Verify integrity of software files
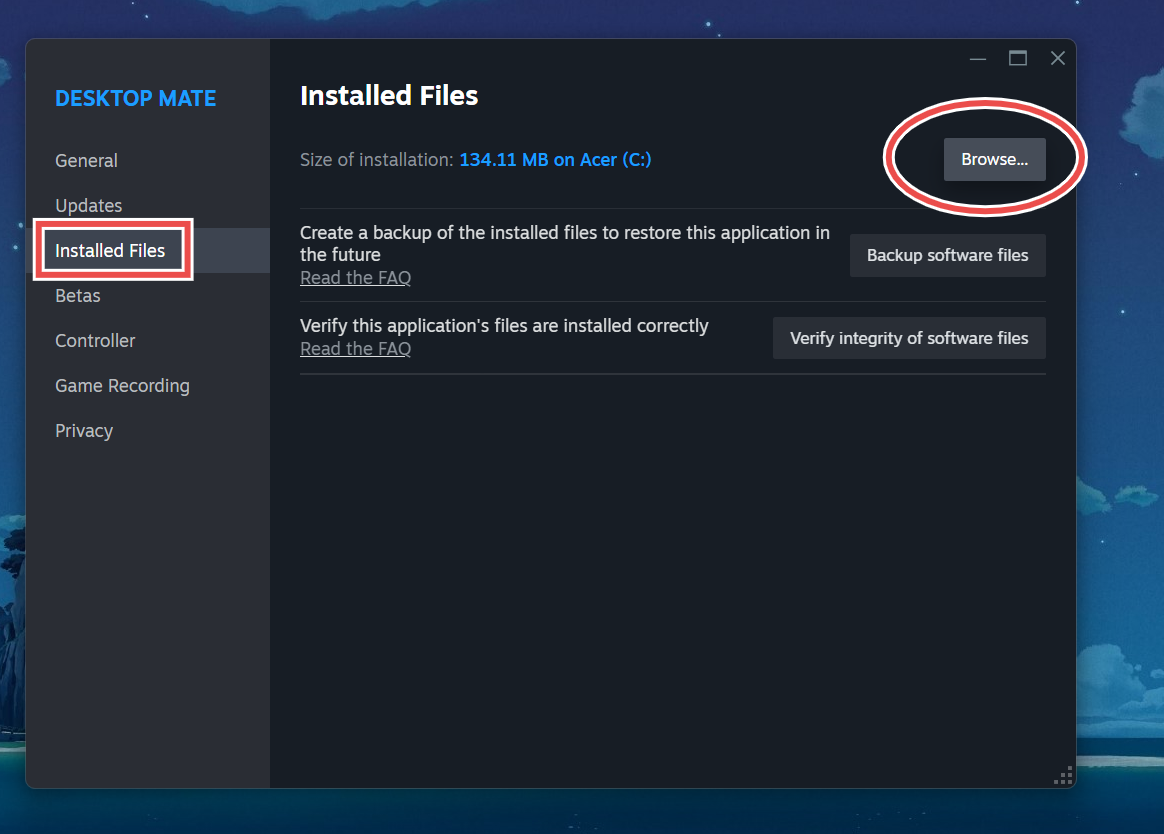This screenshot has width=1164, height=834. click(x=909, y=338)
